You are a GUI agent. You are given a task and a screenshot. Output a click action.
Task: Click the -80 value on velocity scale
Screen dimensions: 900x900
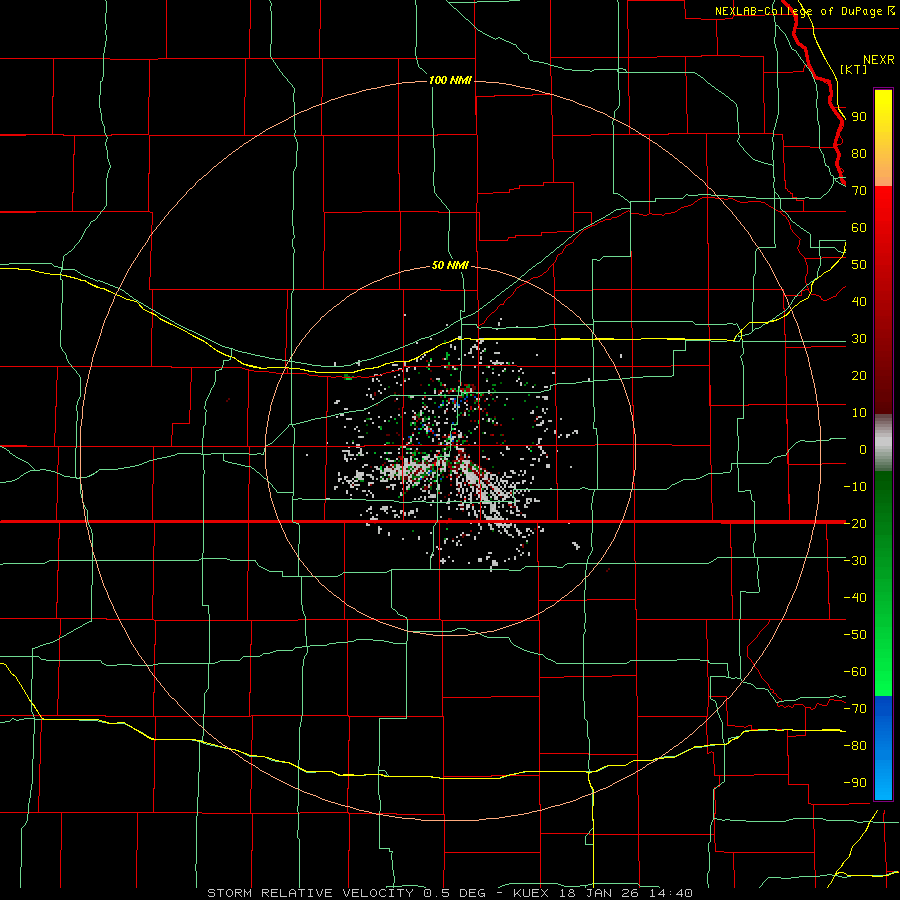[855, 746]
